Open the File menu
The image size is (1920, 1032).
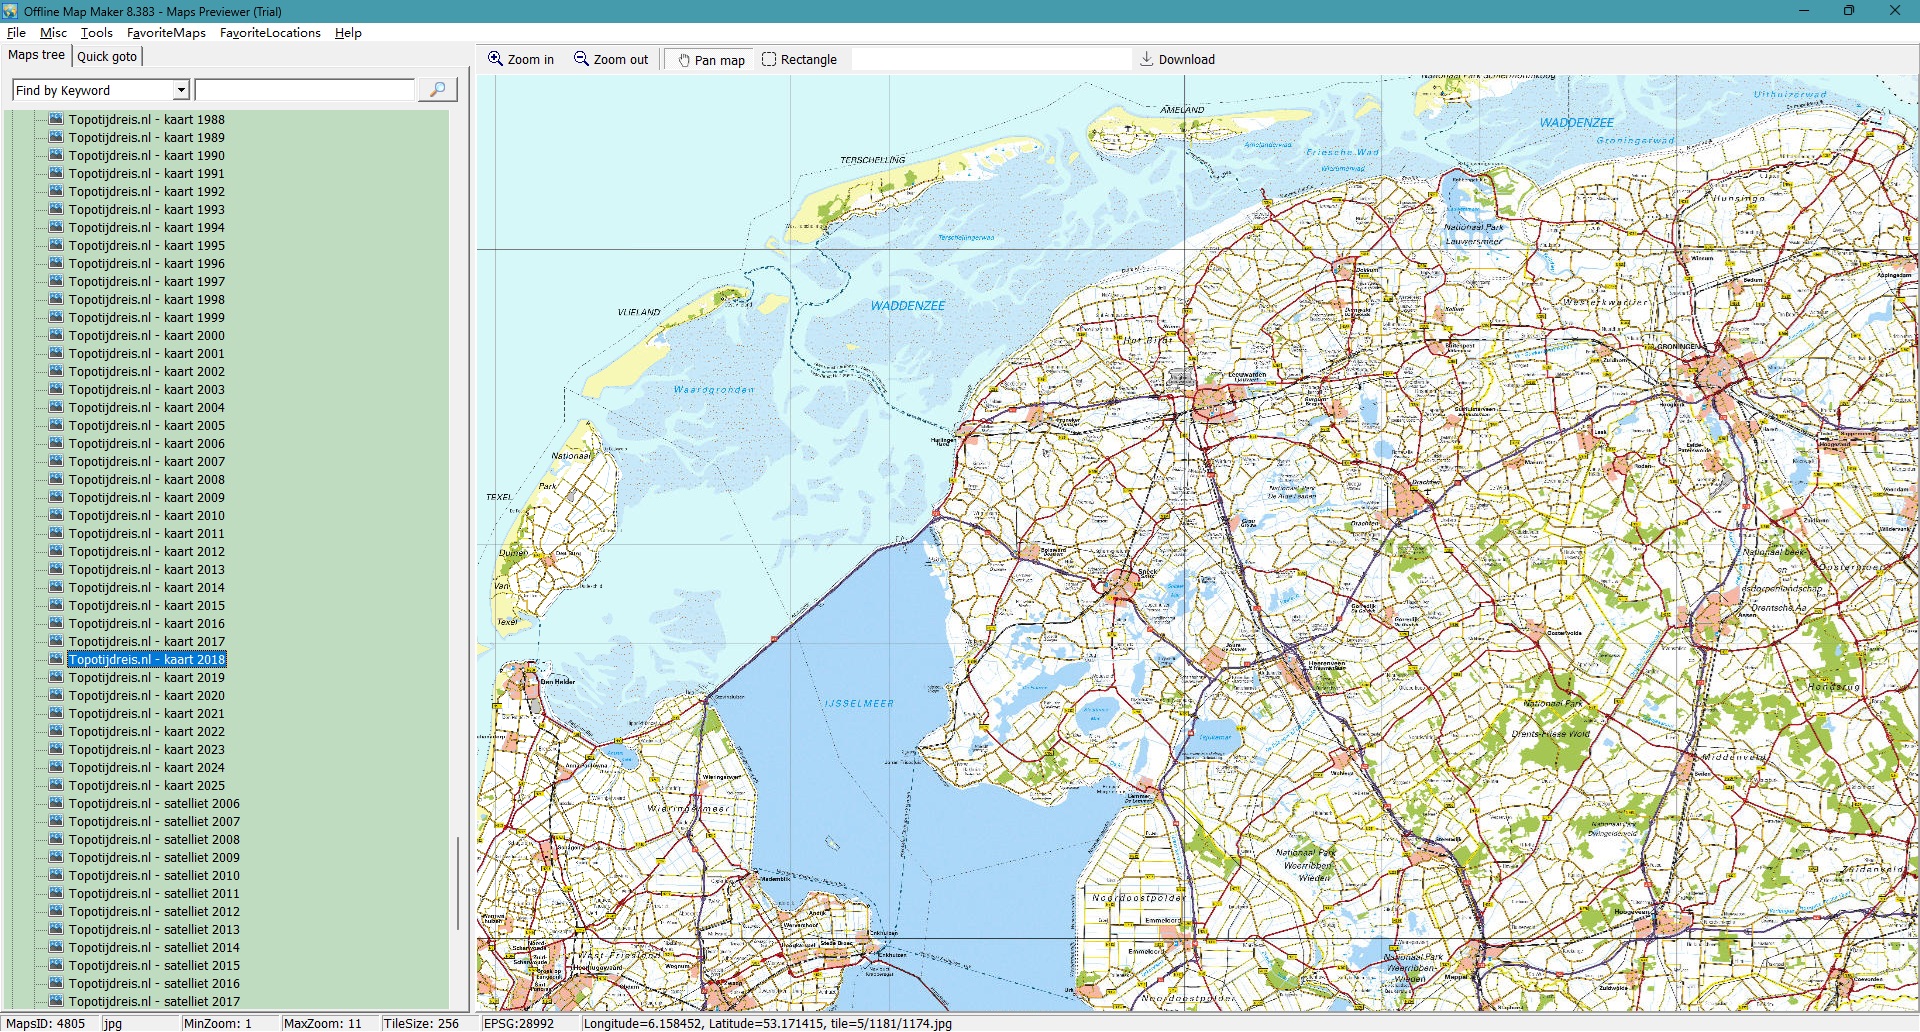pos(16,33)
